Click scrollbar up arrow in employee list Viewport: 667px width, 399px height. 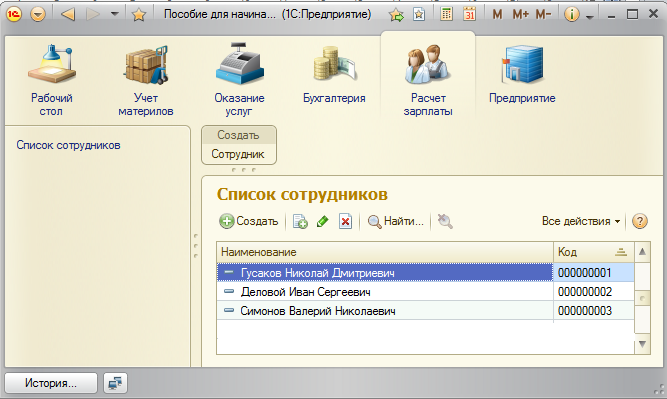pos(642,252)
